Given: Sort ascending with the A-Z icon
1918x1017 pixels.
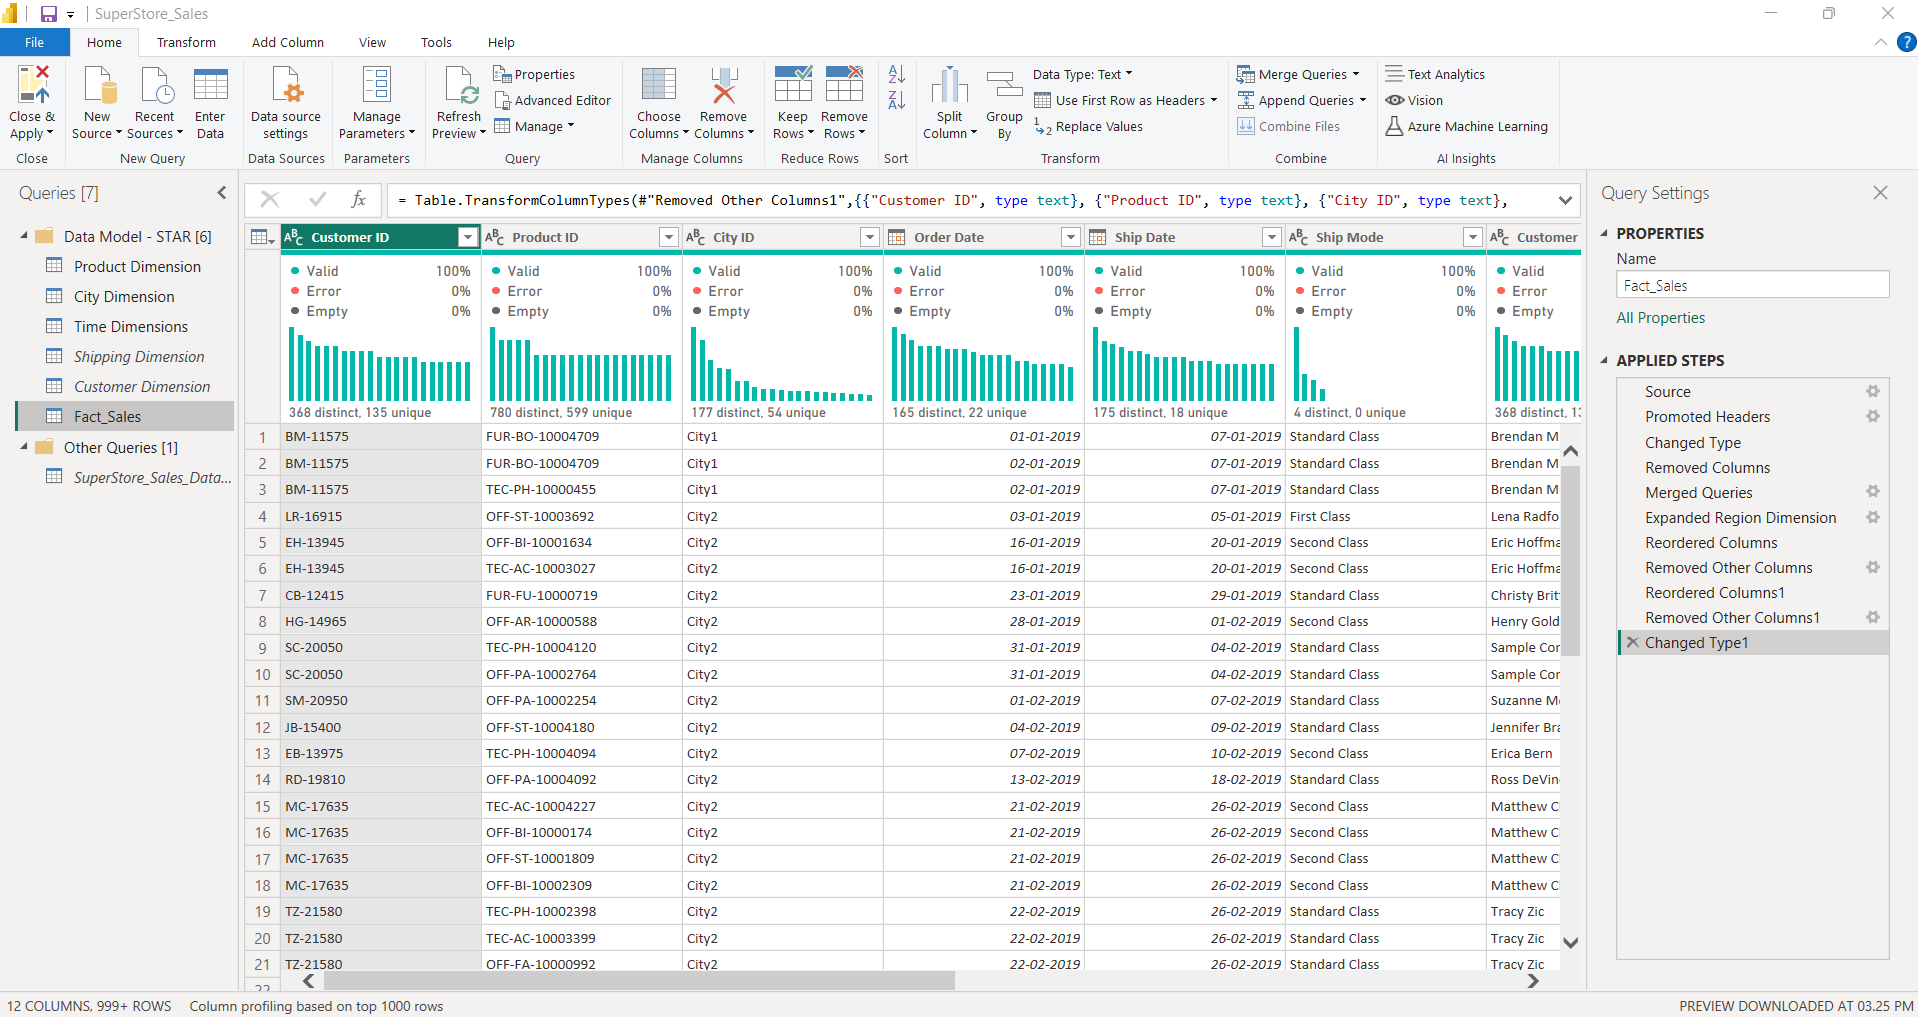Looking at the screenshot, I should pyautogui.click(x=897, y=74).
